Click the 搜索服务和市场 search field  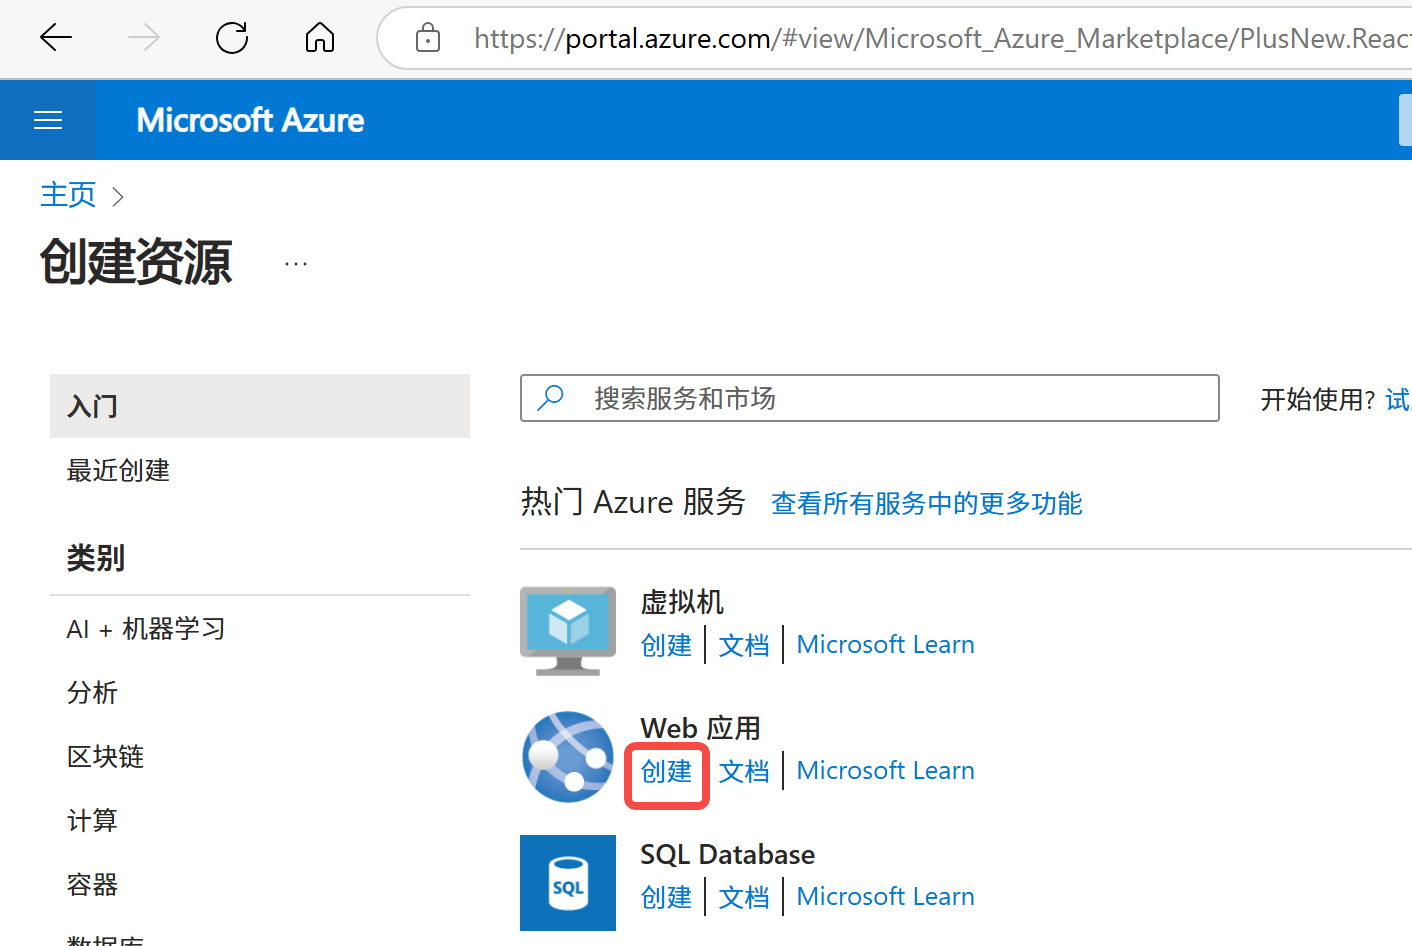[x=870, y=398]
